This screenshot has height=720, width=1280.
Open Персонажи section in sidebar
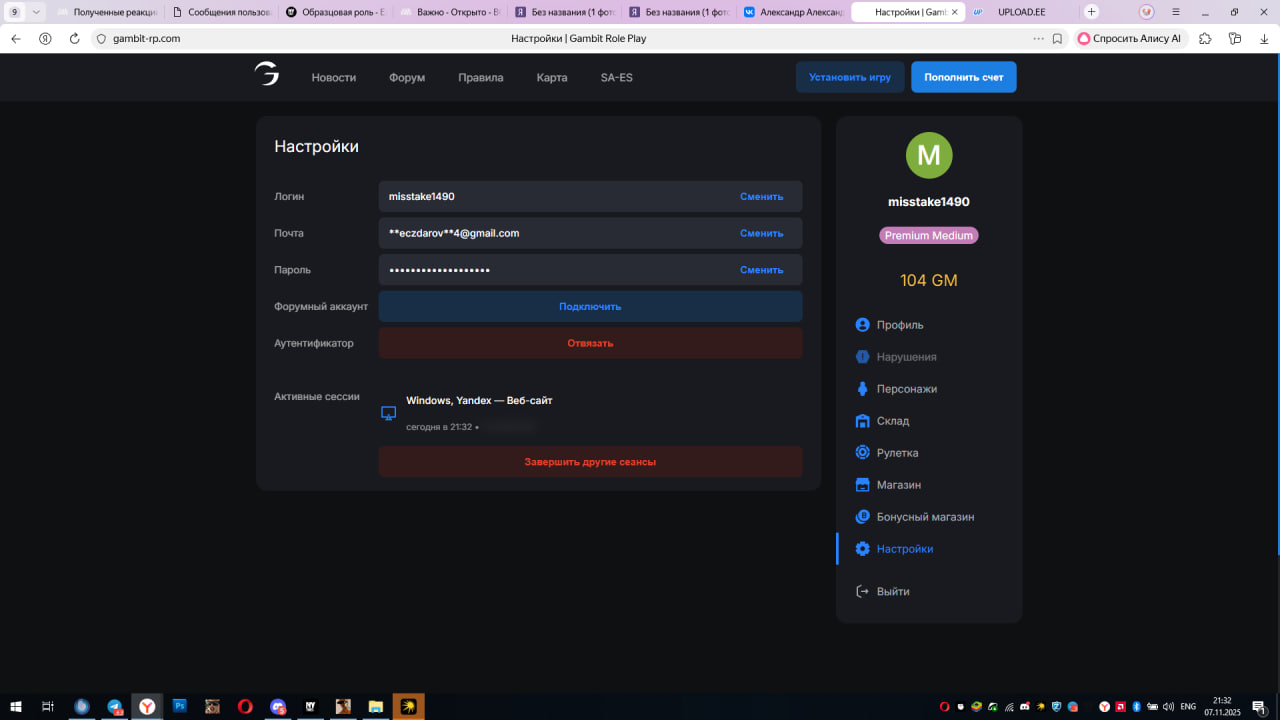[x=906, y=389]
